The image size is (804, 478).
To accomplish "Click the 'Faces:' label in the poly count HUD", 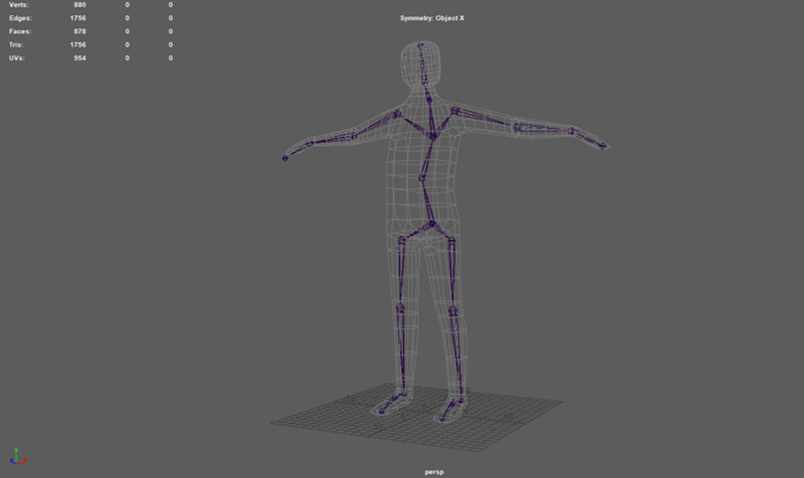I will coord(19,31).
